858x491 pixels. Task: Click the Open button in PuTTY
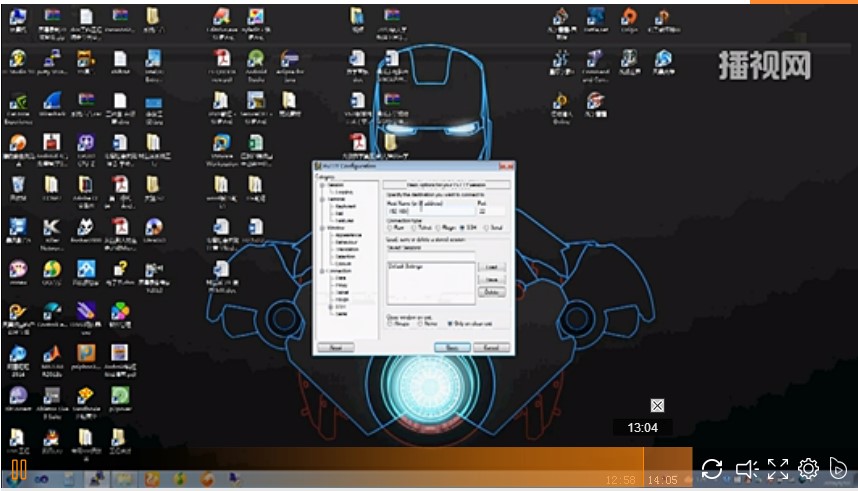click(453, 348)
